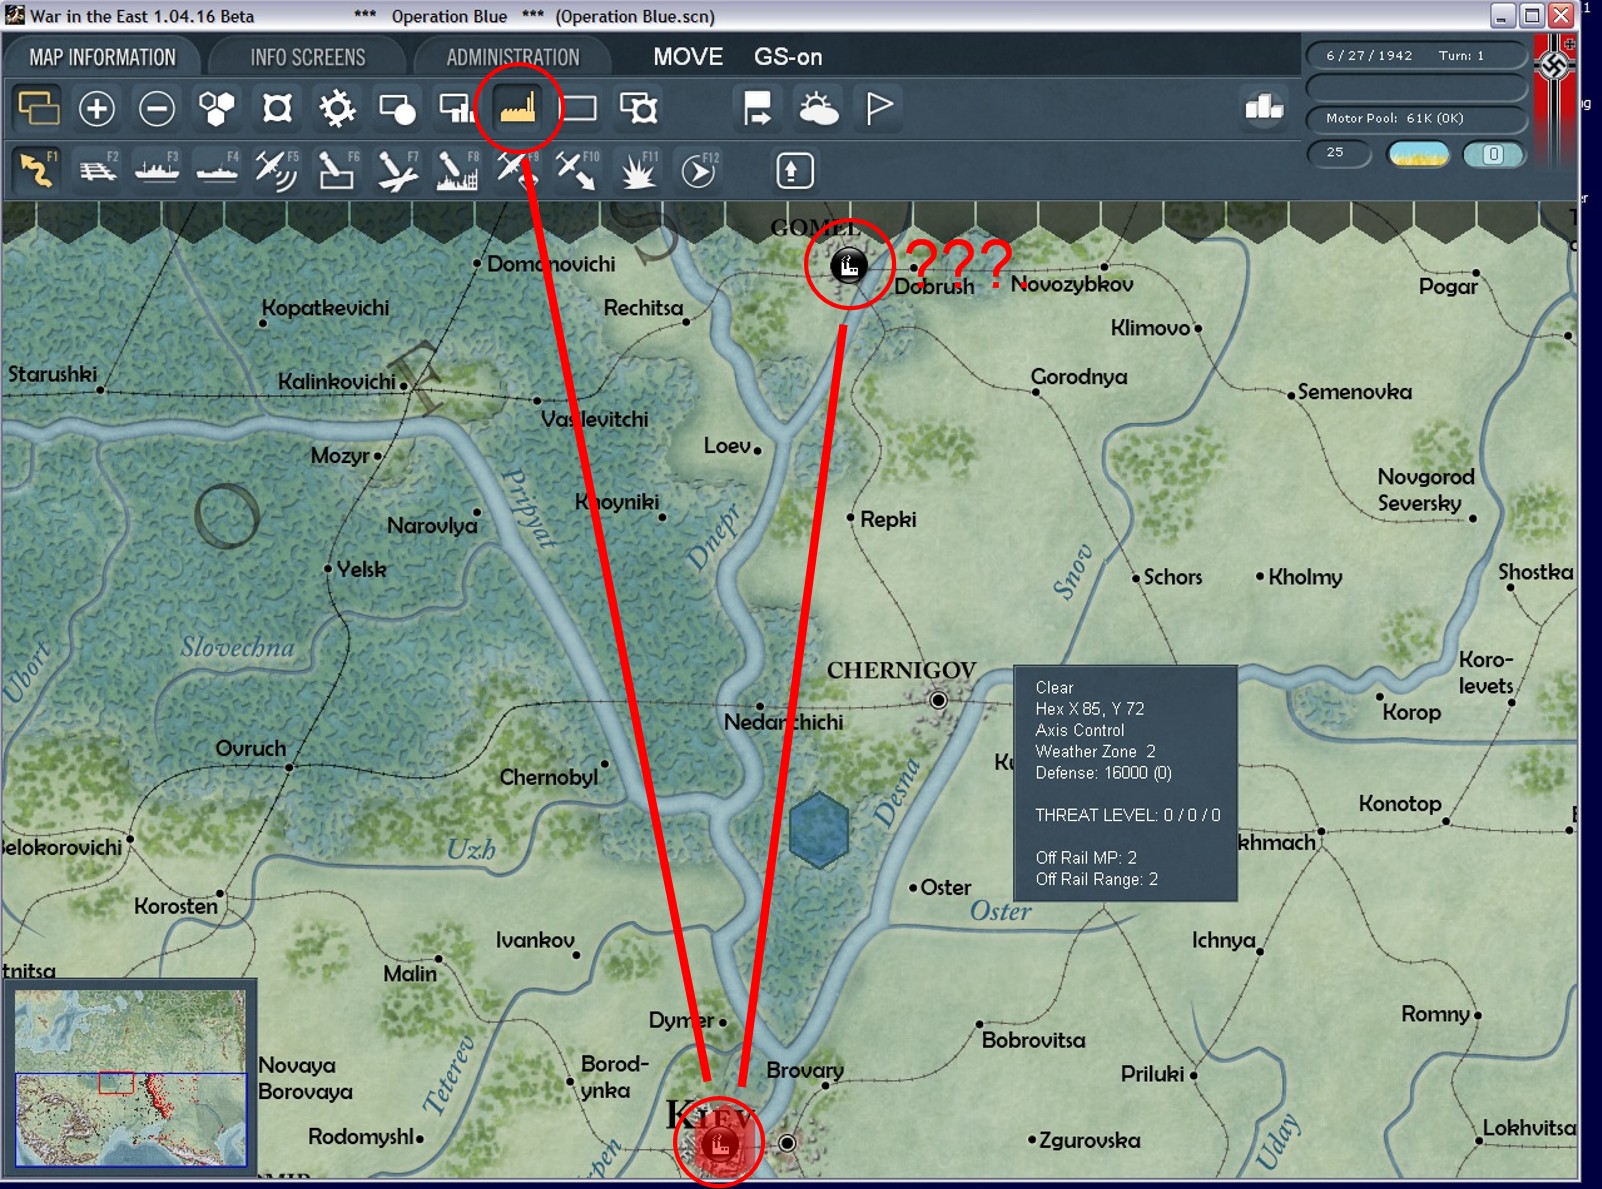Click the minimap overview thumbnail
This screenshot has height=1189, width=1602.
tap(130, 1078)
